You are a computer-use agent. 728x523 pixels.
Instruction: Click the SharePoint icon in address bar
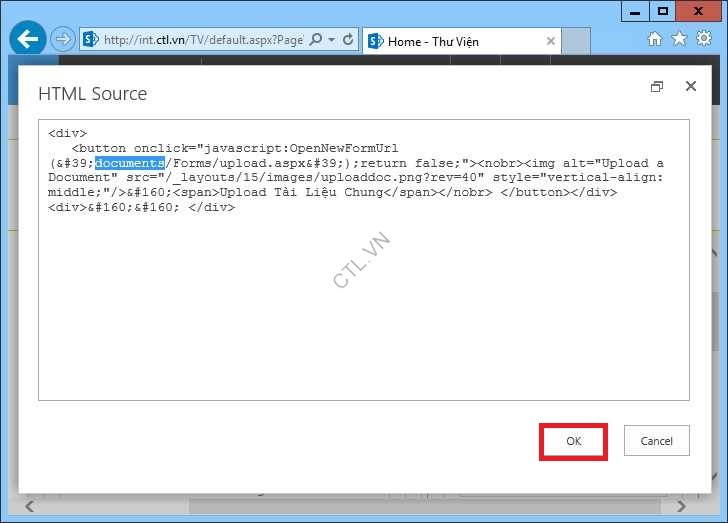point(91,40)
